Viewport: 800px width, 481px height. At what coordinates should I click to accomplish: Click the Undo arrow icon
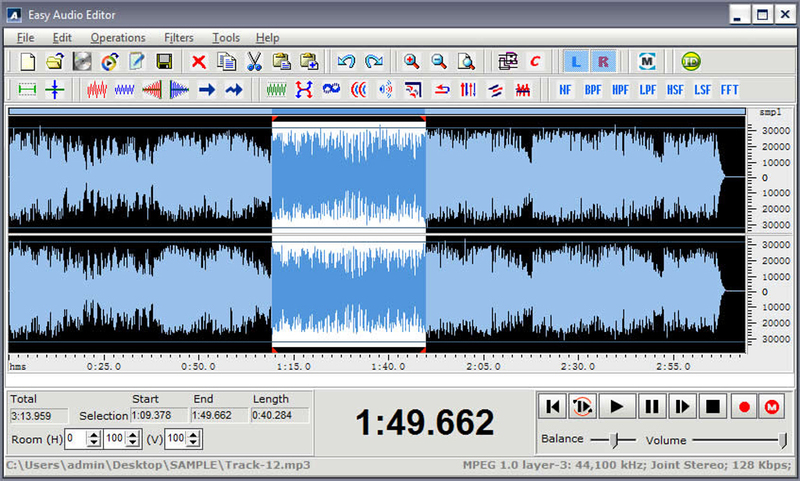[346, 62]
